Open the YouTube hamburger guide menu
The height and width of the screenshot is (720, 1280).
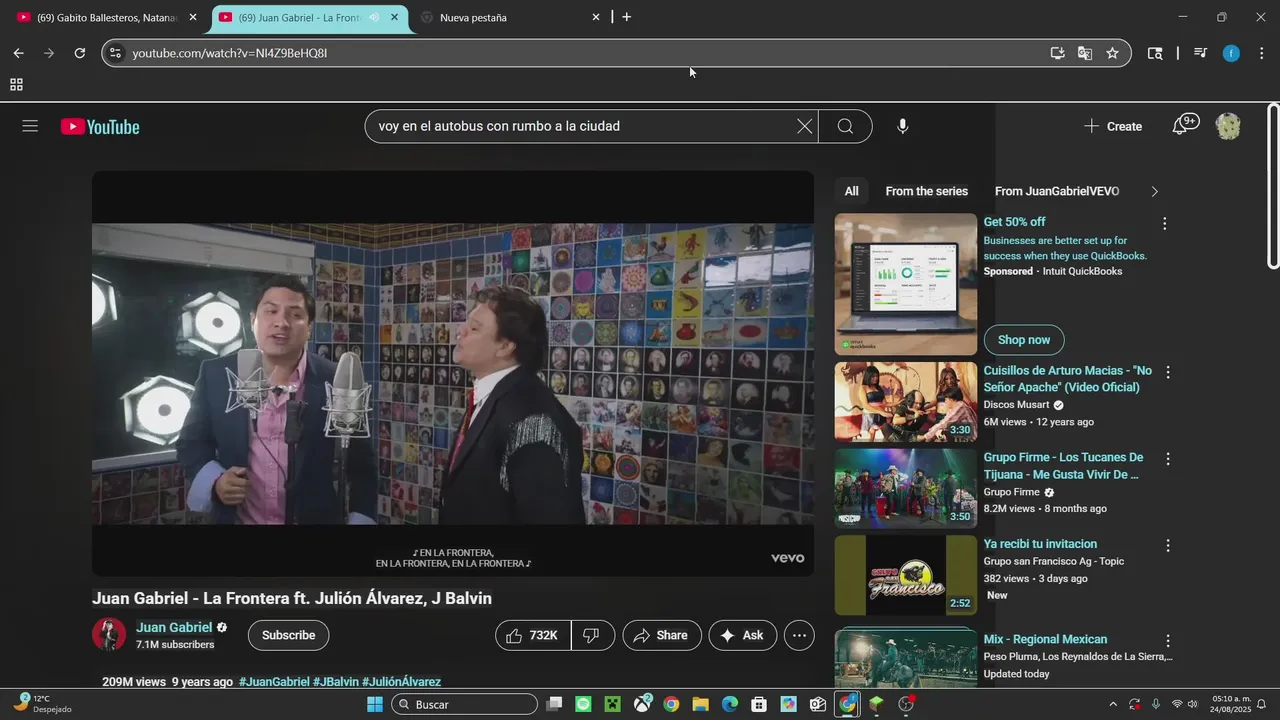click(x=30, y=126)
